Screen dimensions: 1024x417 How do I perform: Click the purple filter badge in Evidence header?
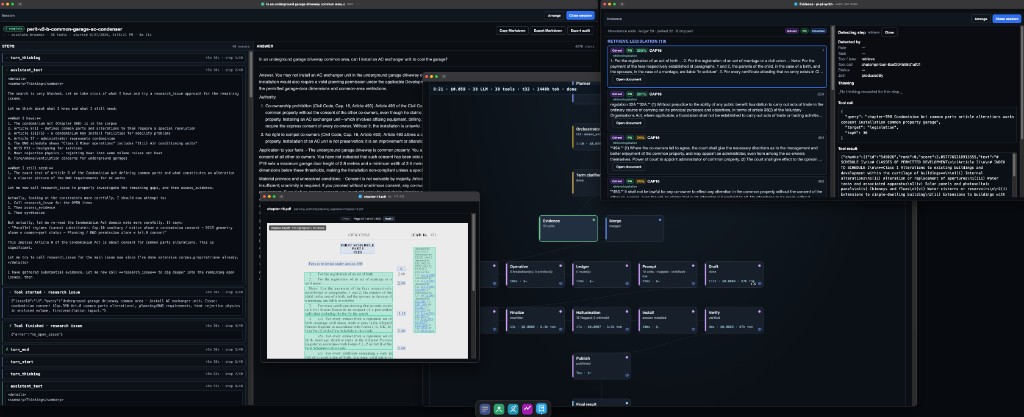(x=791, y=31)
